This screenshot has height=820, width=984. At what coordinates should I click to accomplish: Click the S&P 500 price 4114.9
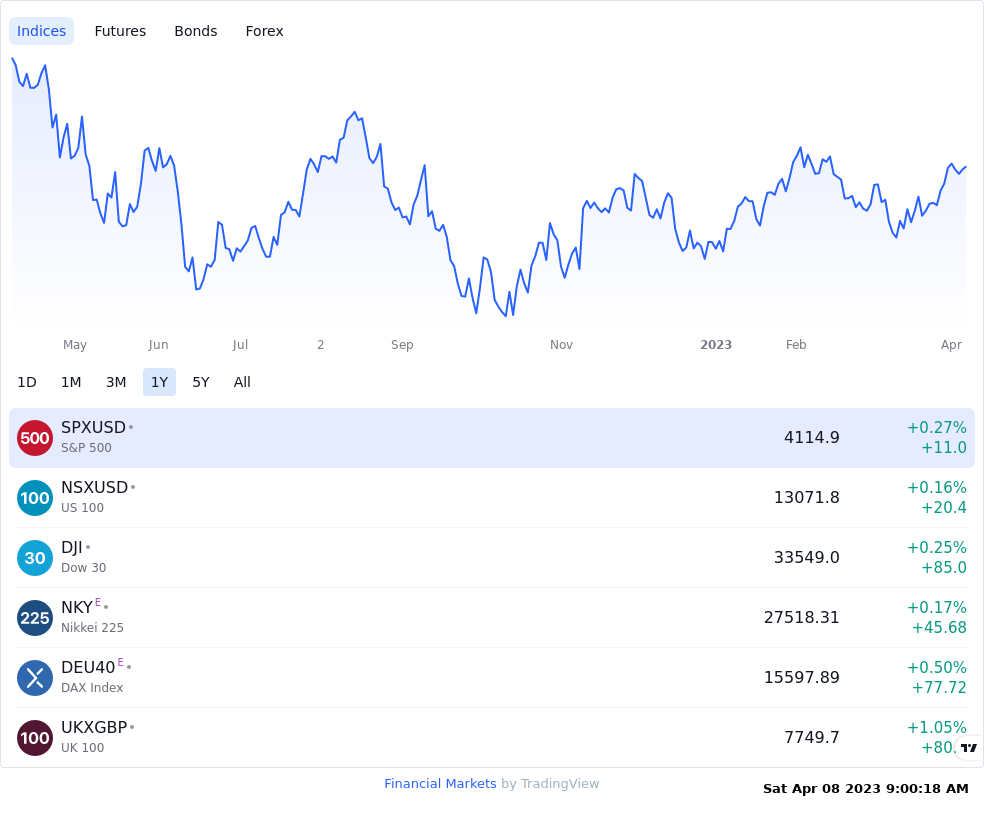tap(811, 437)
